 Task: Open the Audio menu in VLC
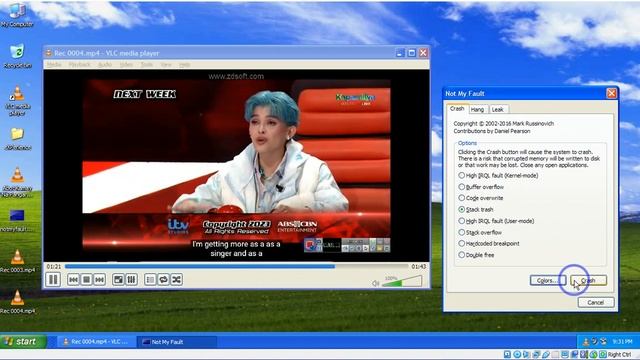coord(105,64)
